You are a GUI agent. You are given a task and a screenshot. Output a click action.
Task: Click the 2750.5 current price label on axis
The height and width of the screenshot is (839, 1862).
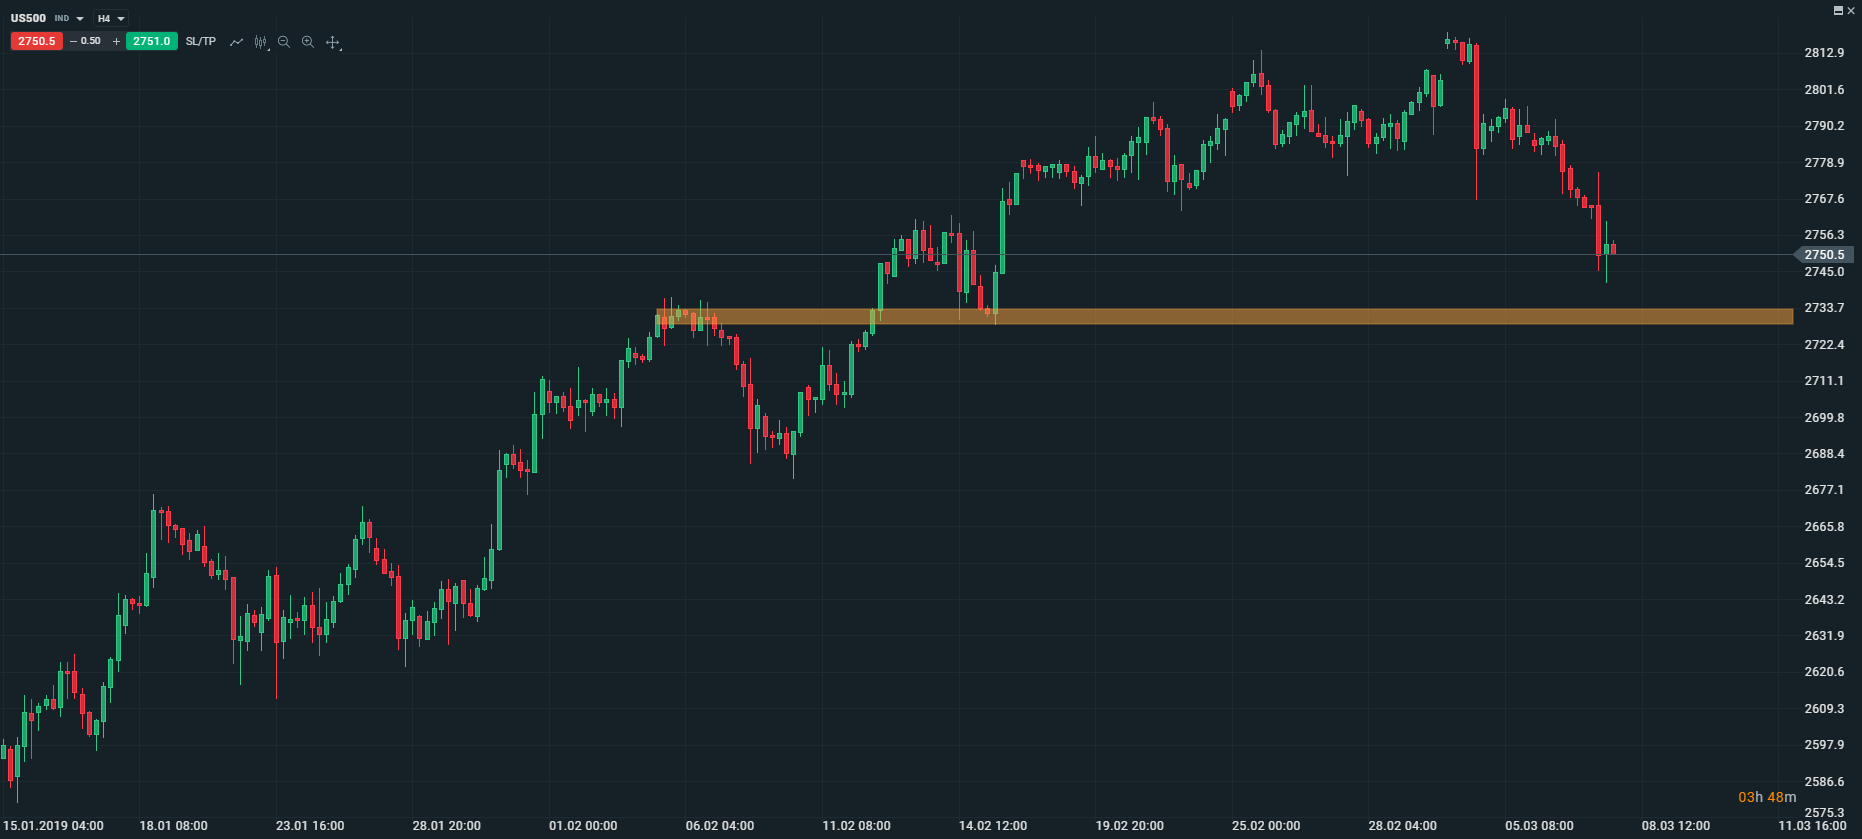point(1824,255)
